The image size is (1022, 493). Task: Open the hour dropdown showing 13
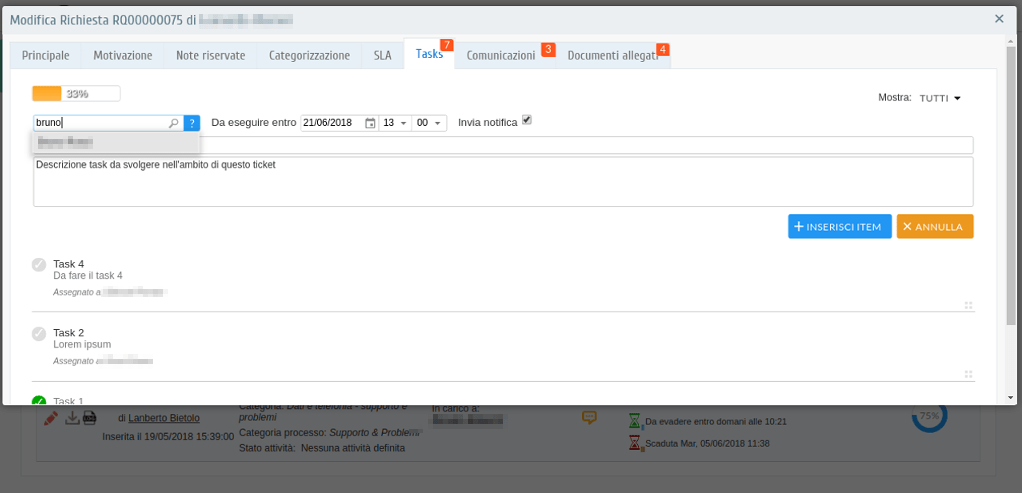395,123
